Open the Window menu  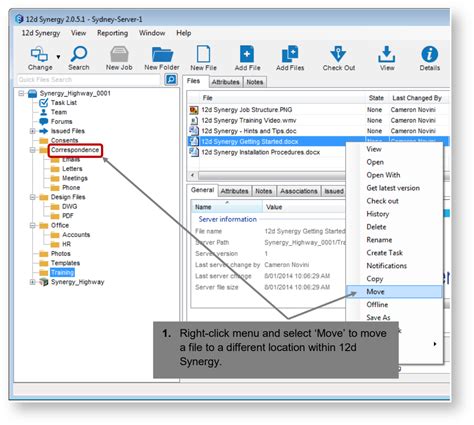pos(152,33)
